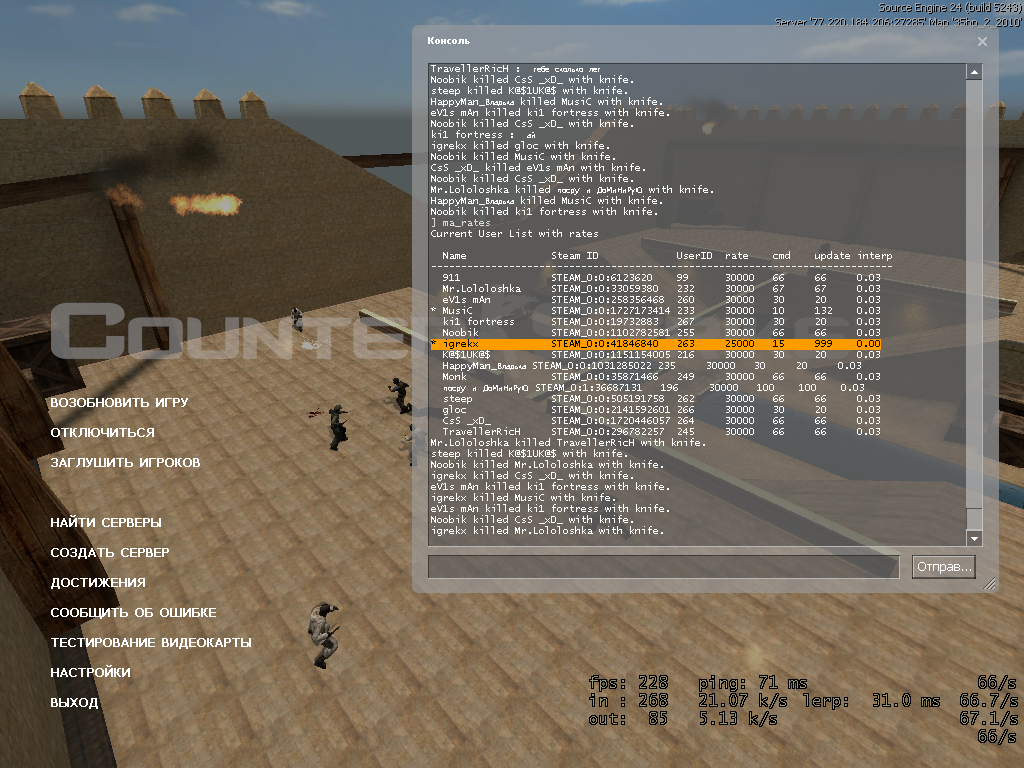Screen dimensions: 1024x768
Task: Select the highlighted igrekx row in rates list
Action: [x=656, y=344]
